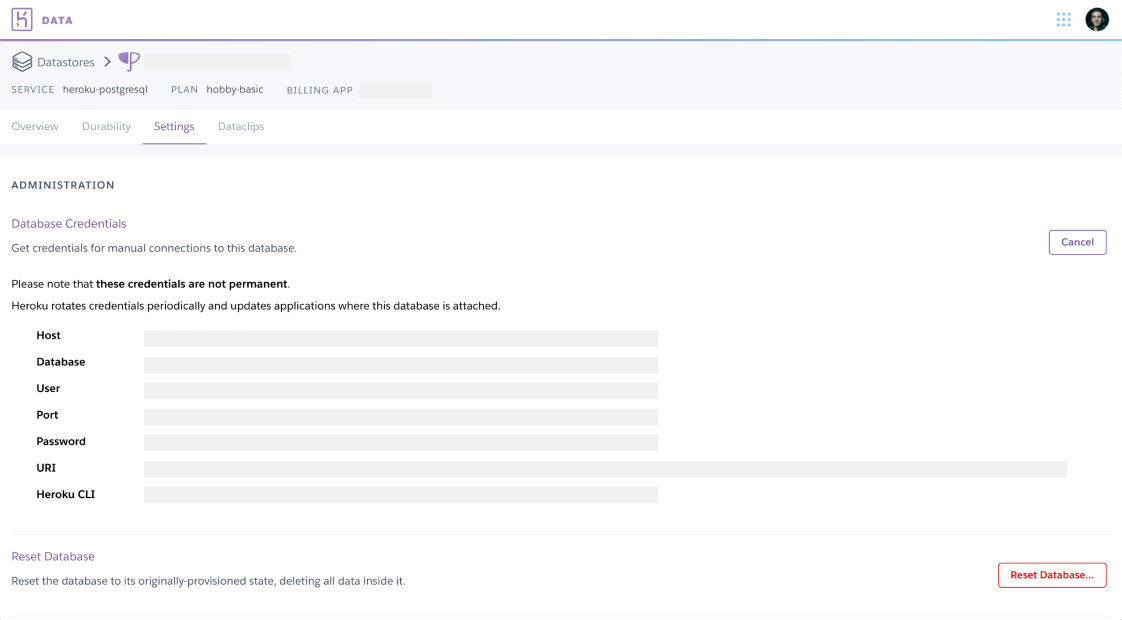The image size is (1122, 620).
Task: Click the Reset Database heading link
Action: click(53, 556)
